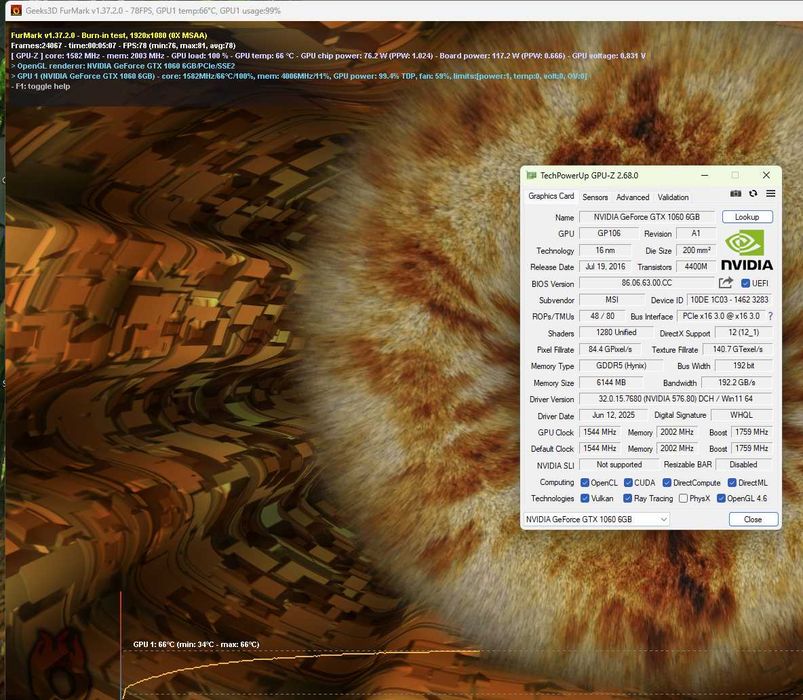Click the GPU-Z screenshot camera icon
This screenshot has height=700, width=803.
(x=735, y=194)
